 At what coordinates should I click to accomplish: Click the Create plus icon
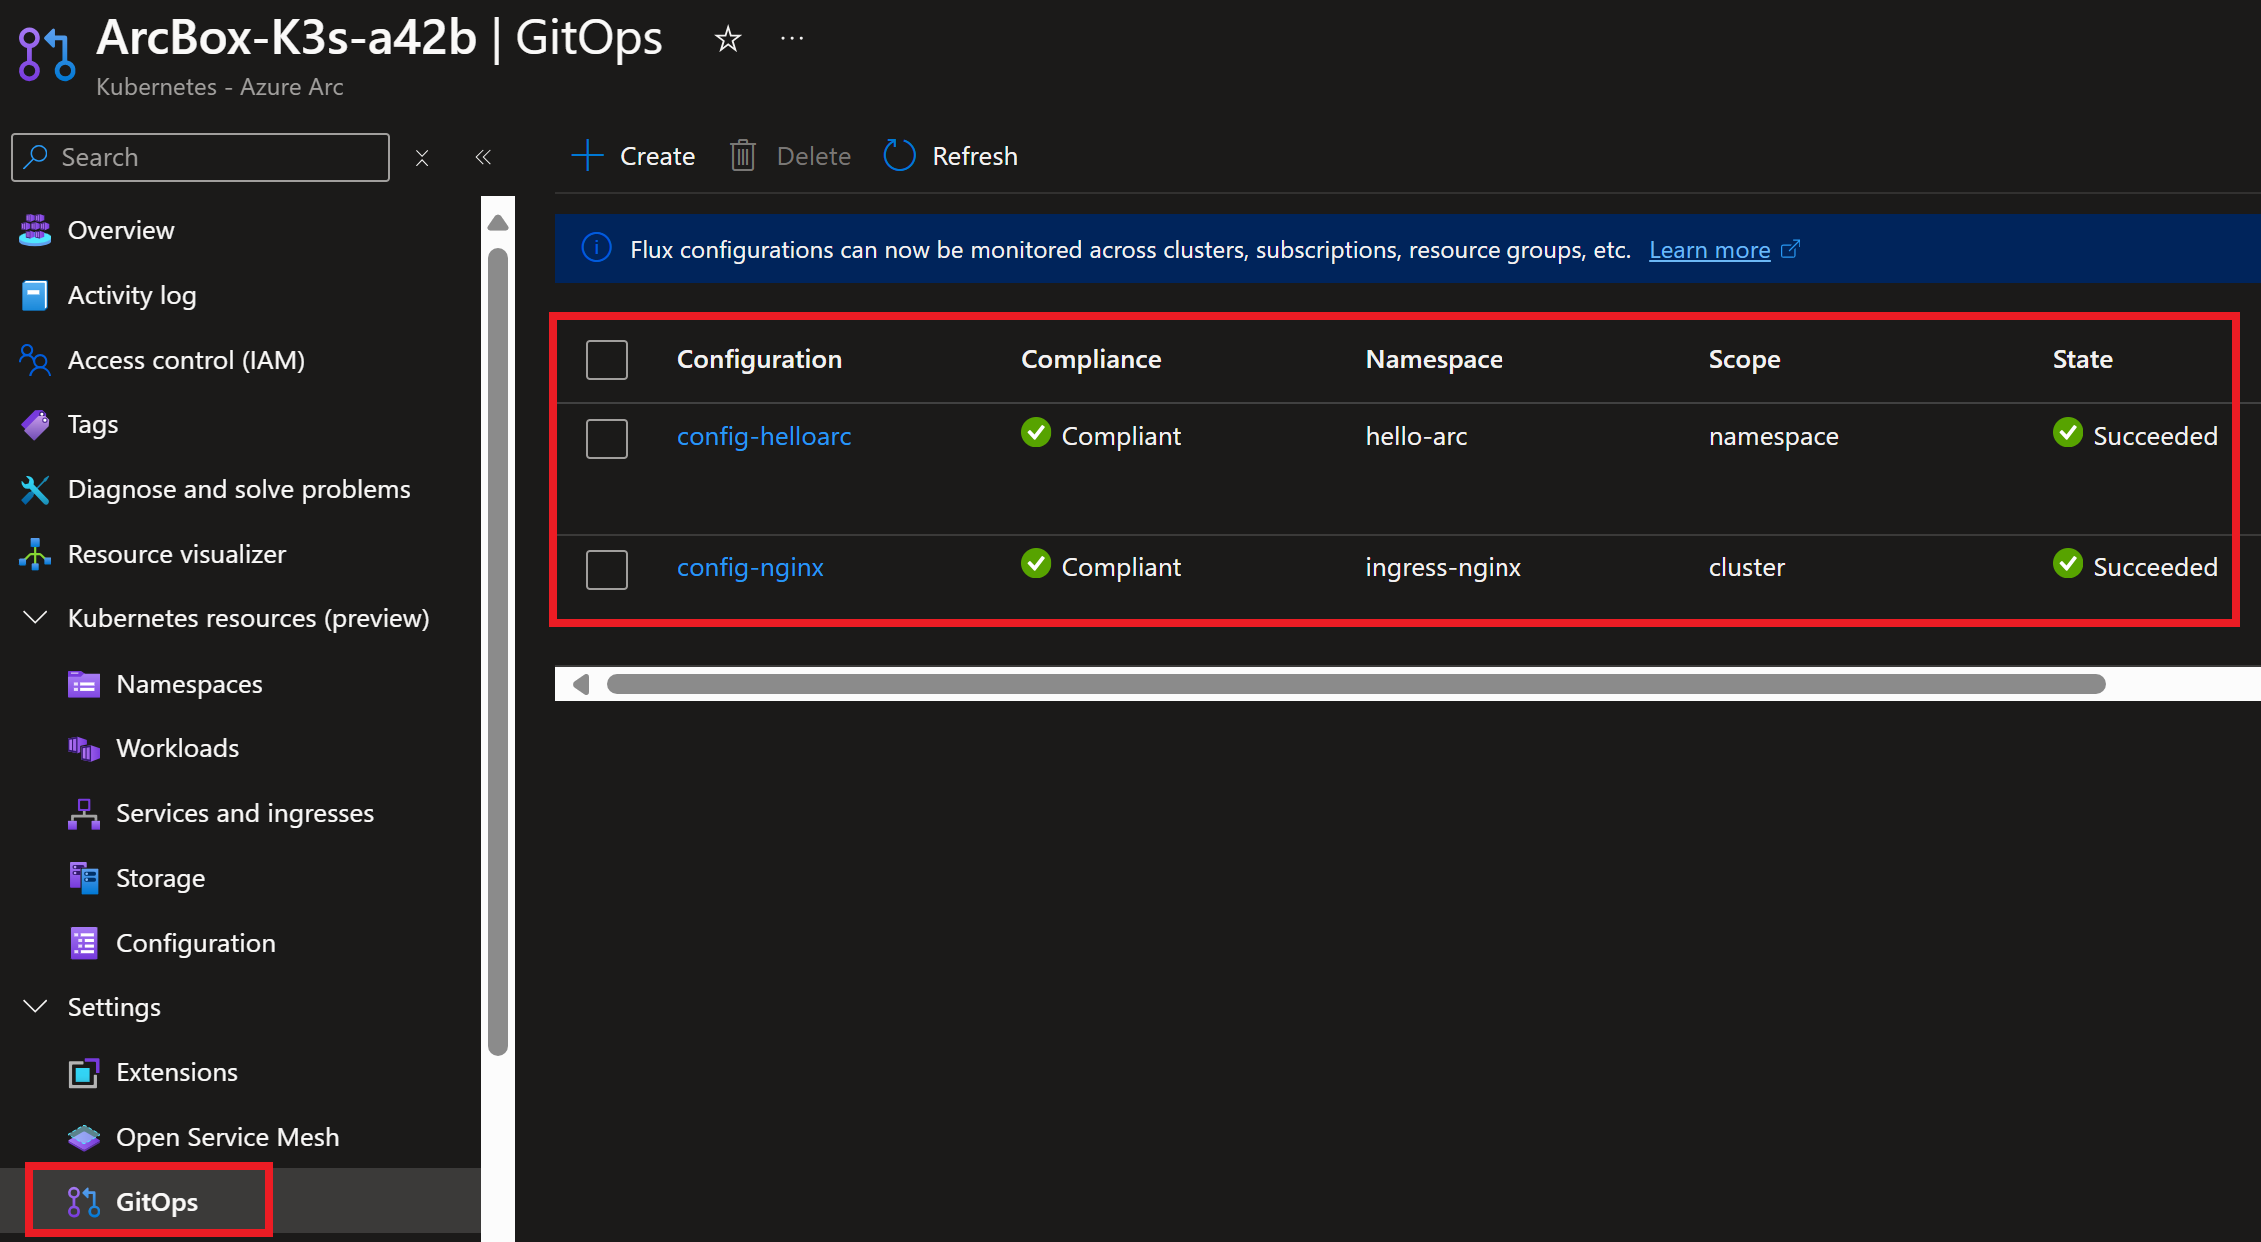587,156
